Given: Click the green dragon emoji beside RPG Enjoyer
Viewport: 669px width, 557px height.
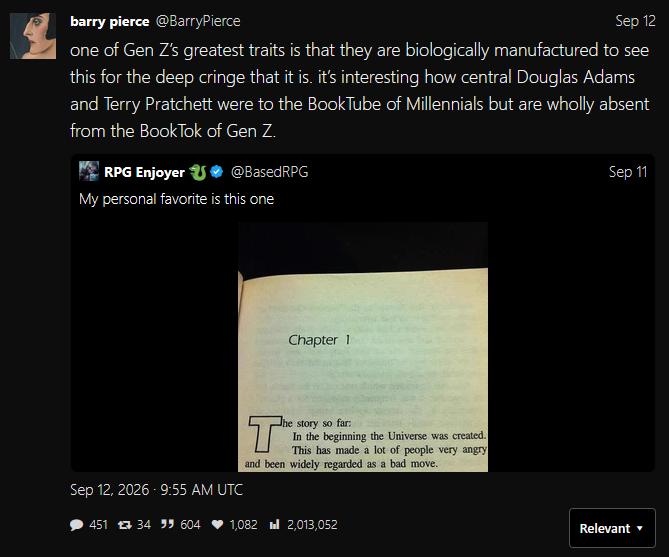Looking at the screenshot, I should pyautogui.click(x=198, y=172).
